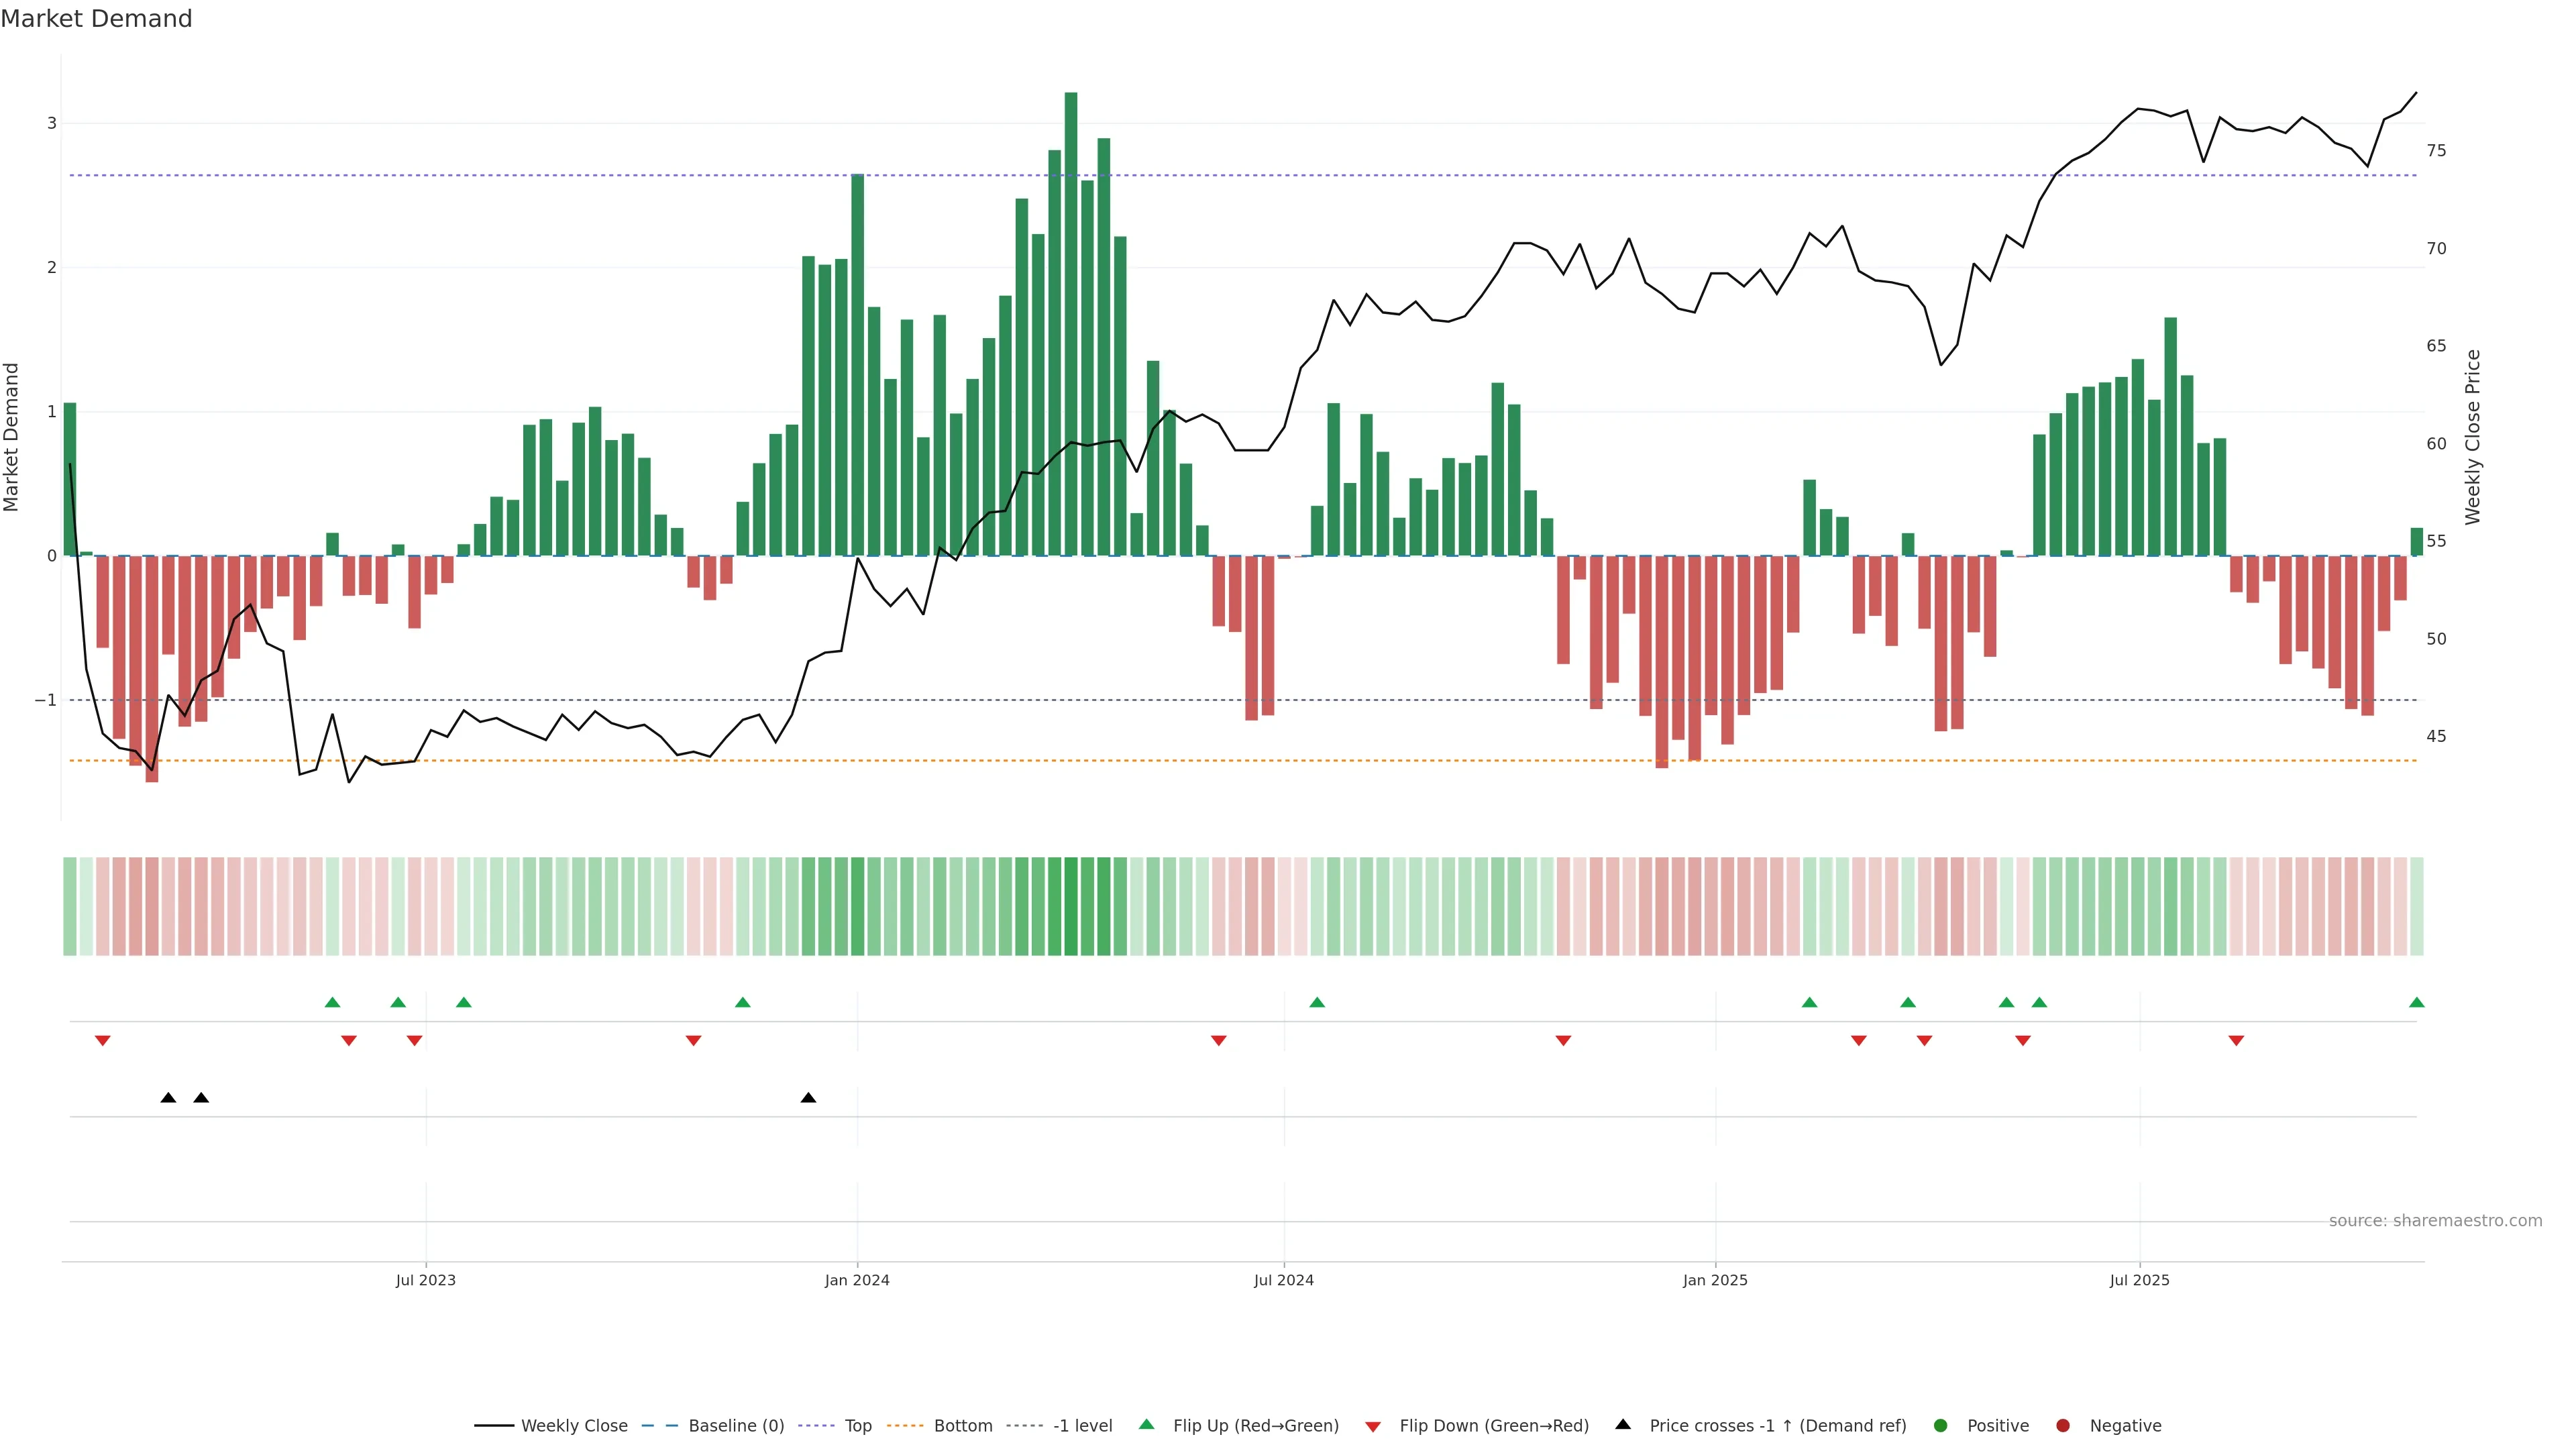Click the Jan 2025 axis label

click(1715, 1281)
